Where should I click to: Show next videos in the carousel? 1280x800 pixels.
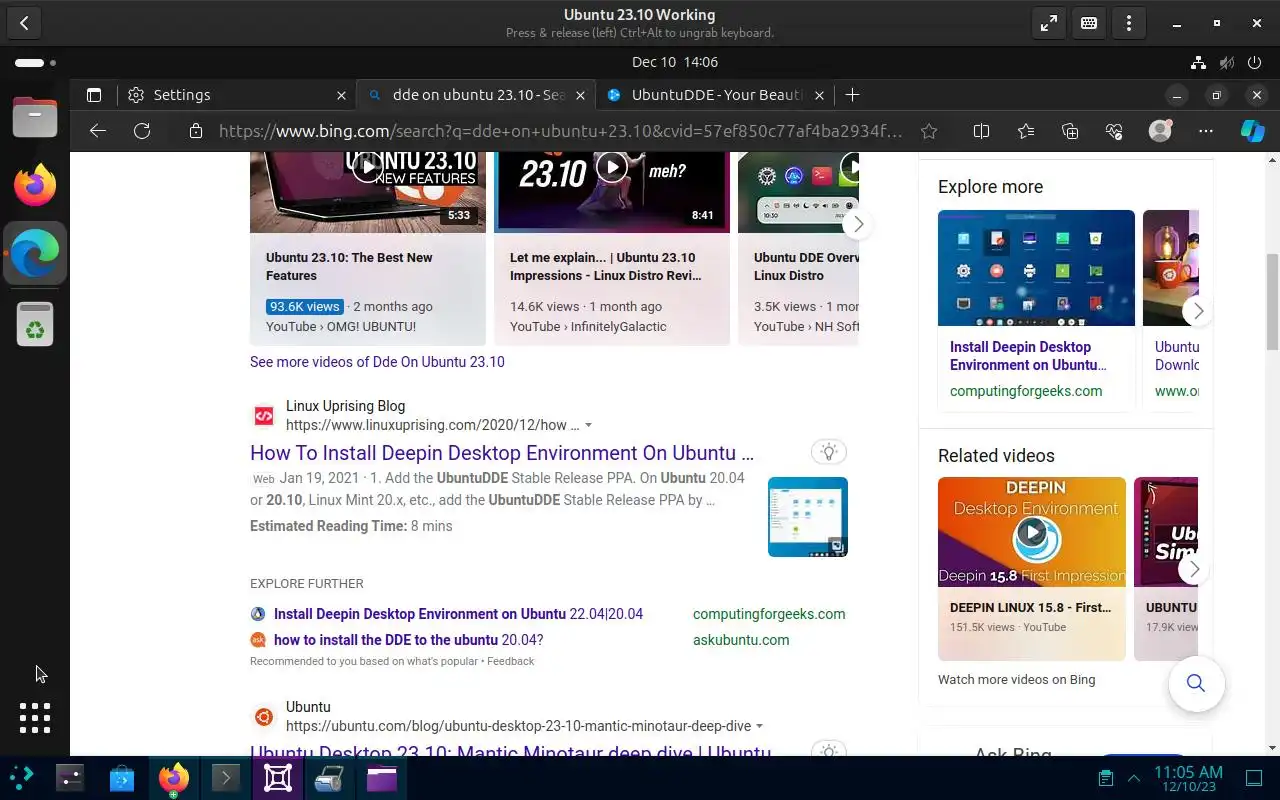(x=857, y=224)
